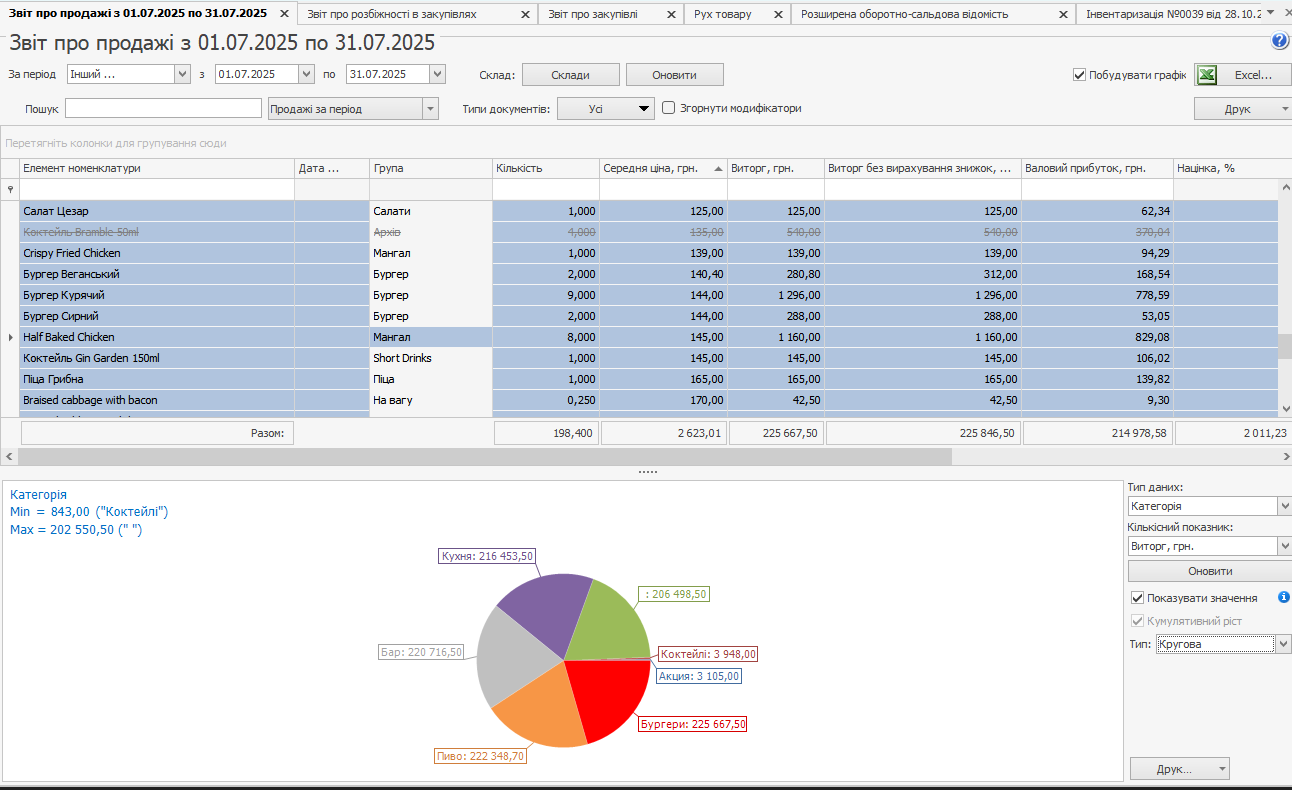Image resolution: width=1292 pixels, height=790 pixels.
Task: Close the Рух товару tab
Action: point(776,15)
